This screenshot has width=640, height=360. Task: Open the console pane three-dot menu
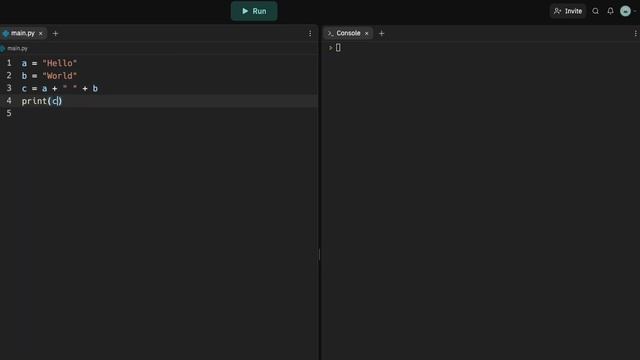point(636,33)
